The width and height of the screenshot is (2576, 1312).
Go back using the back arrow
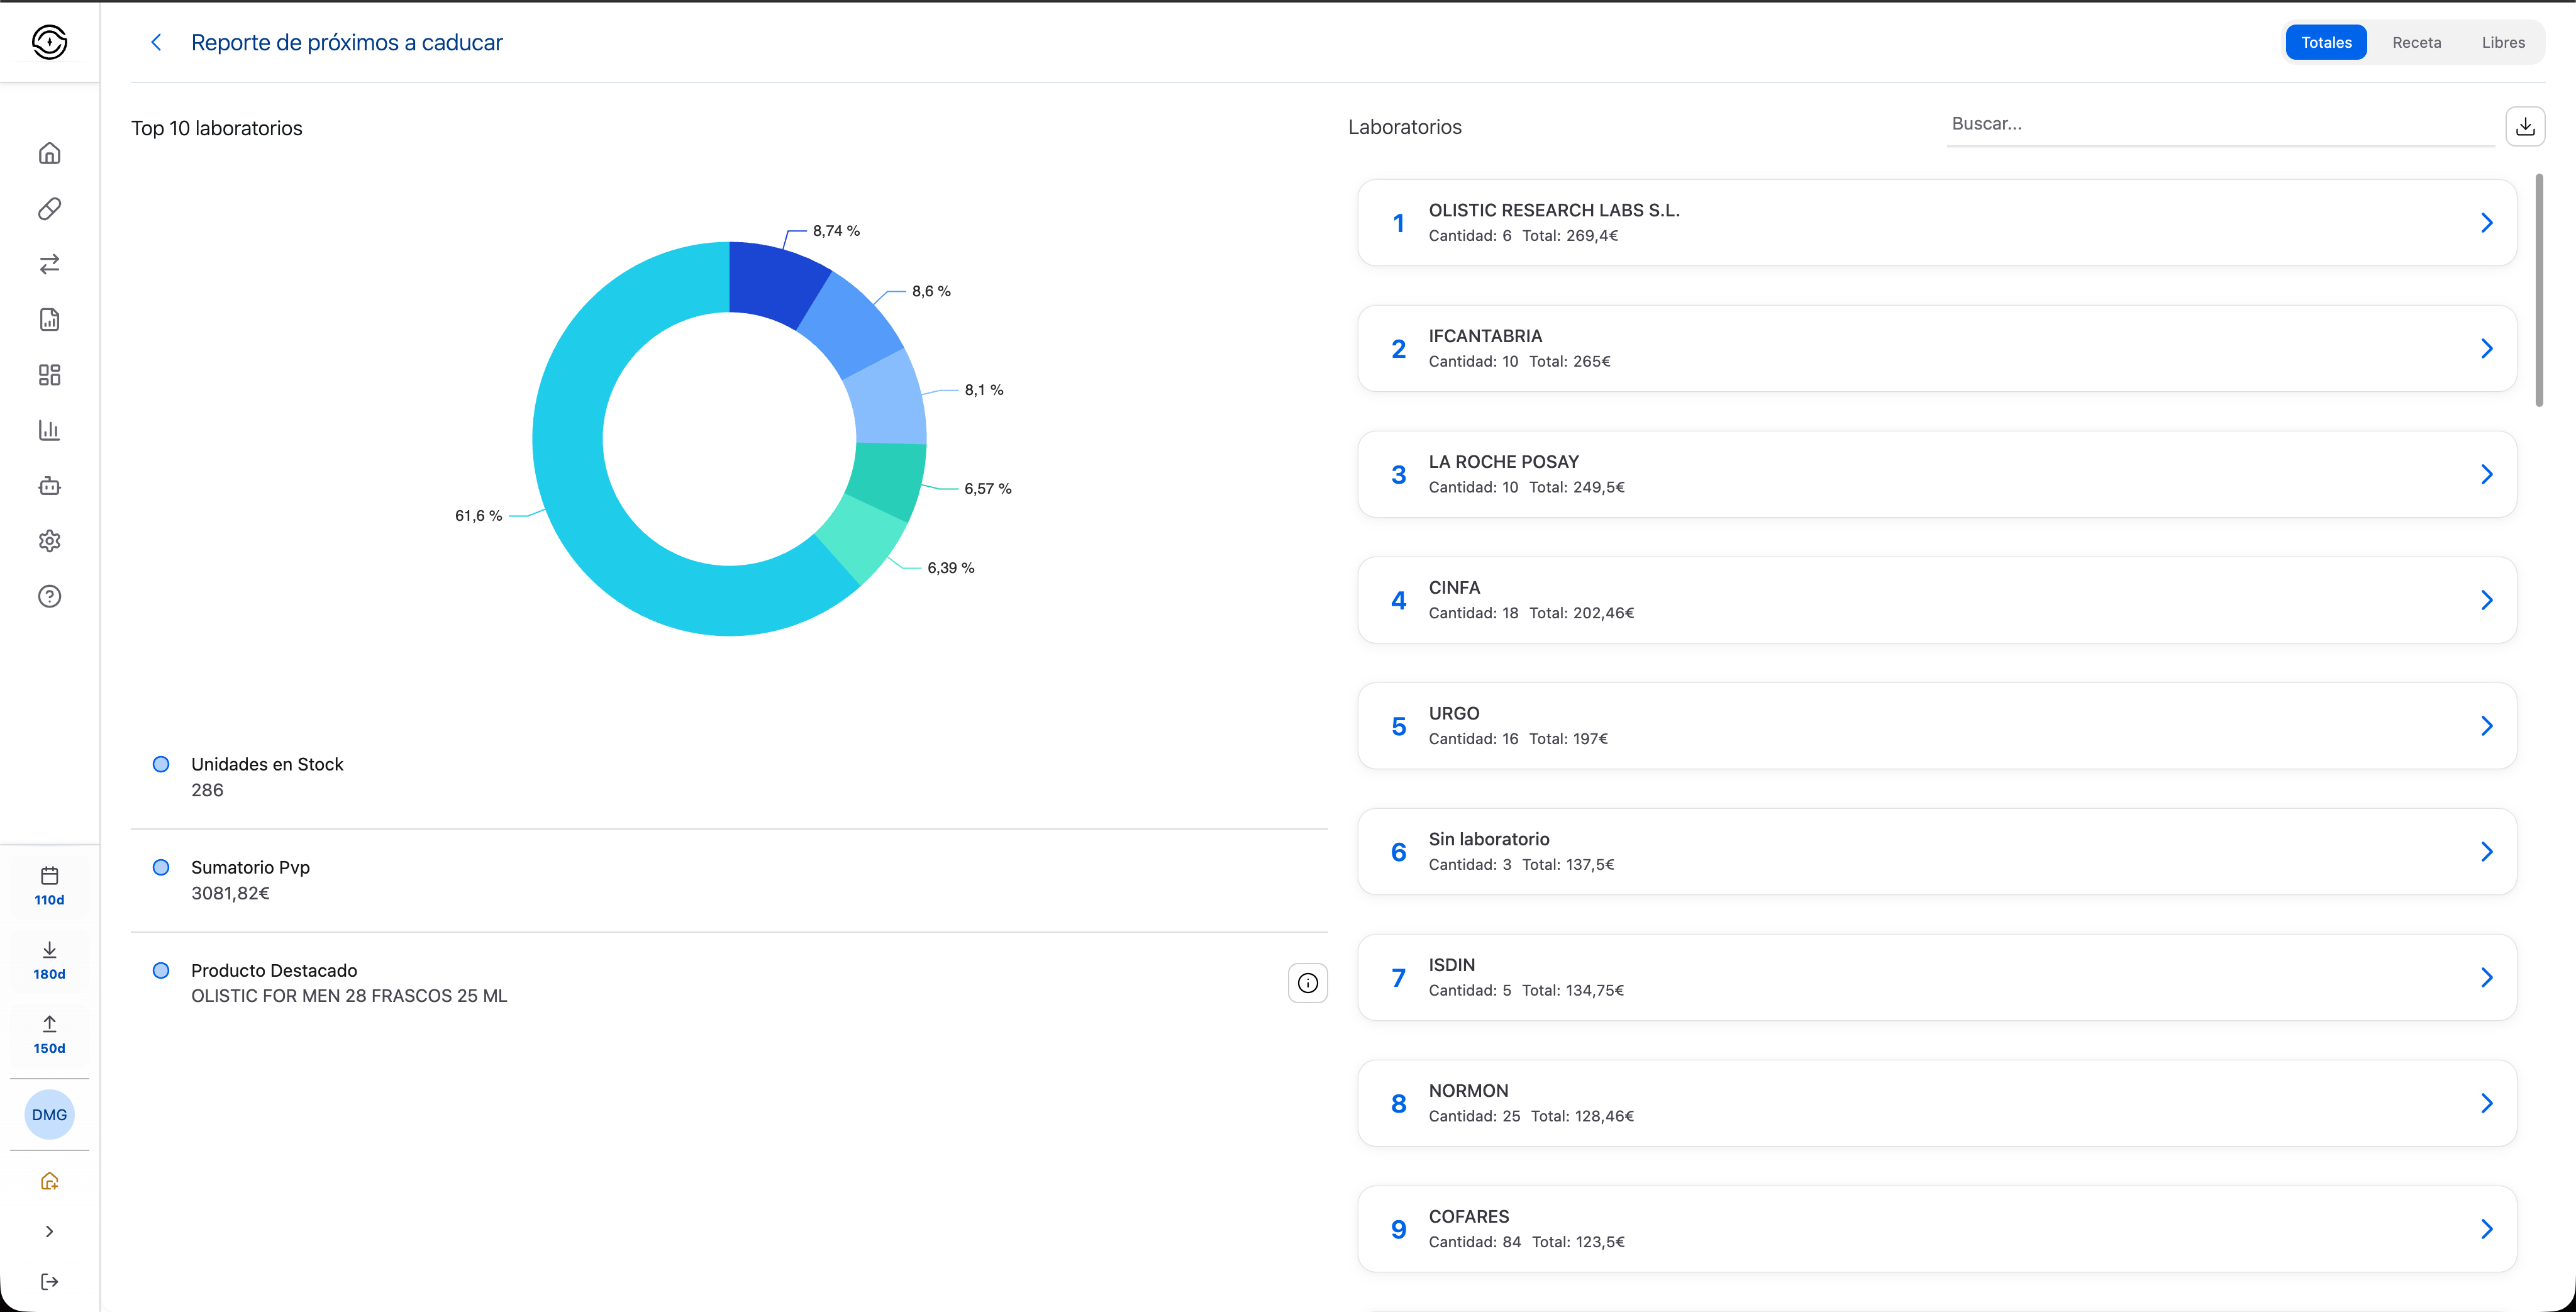click(156, 42)
